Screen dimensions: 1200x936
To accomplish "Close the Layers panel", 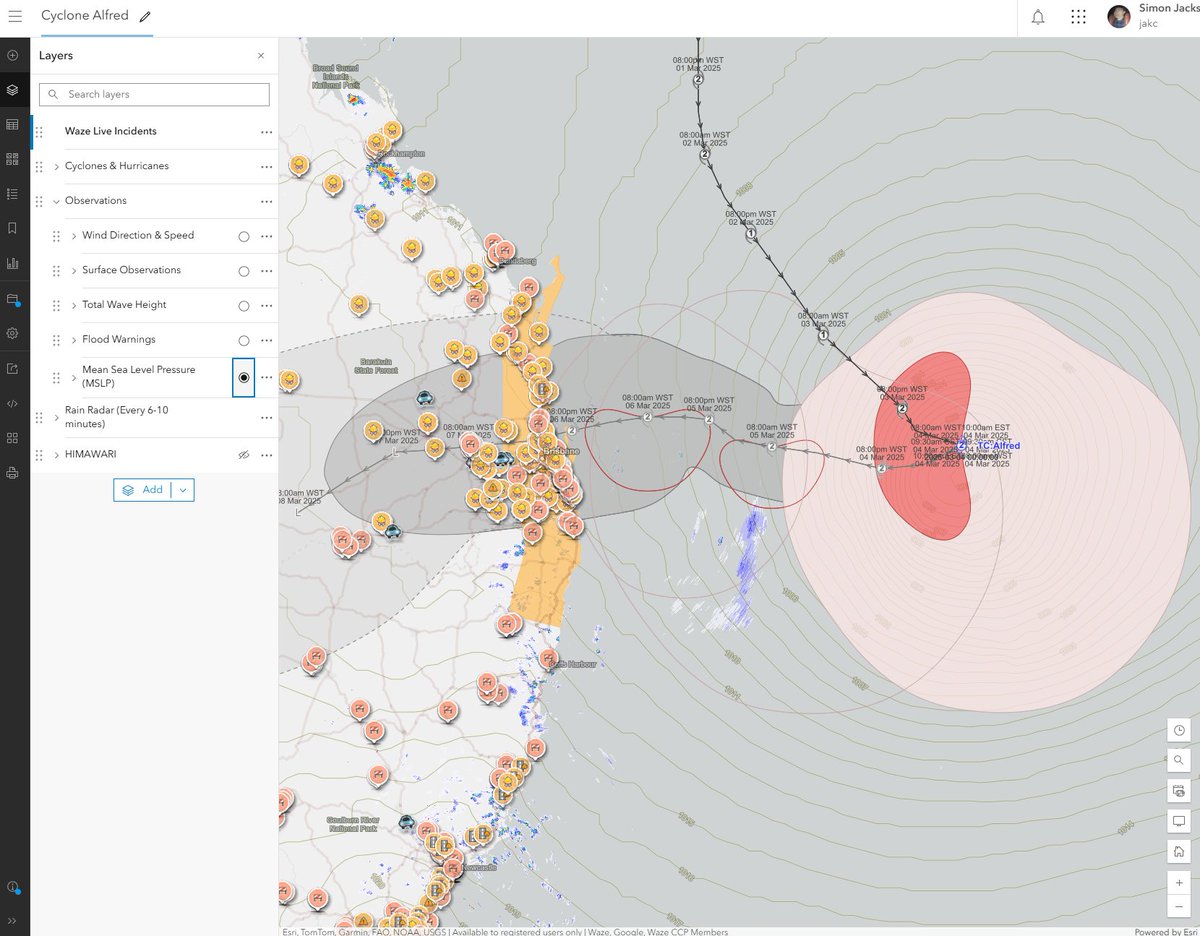I will [x=261, y=56].
